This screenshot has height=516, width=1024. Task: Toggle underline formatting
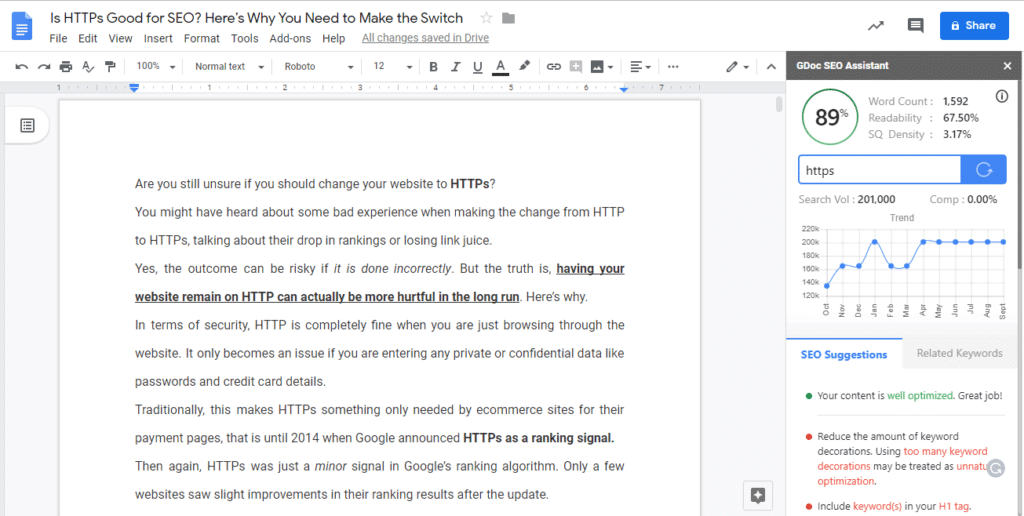pos(477,67)
